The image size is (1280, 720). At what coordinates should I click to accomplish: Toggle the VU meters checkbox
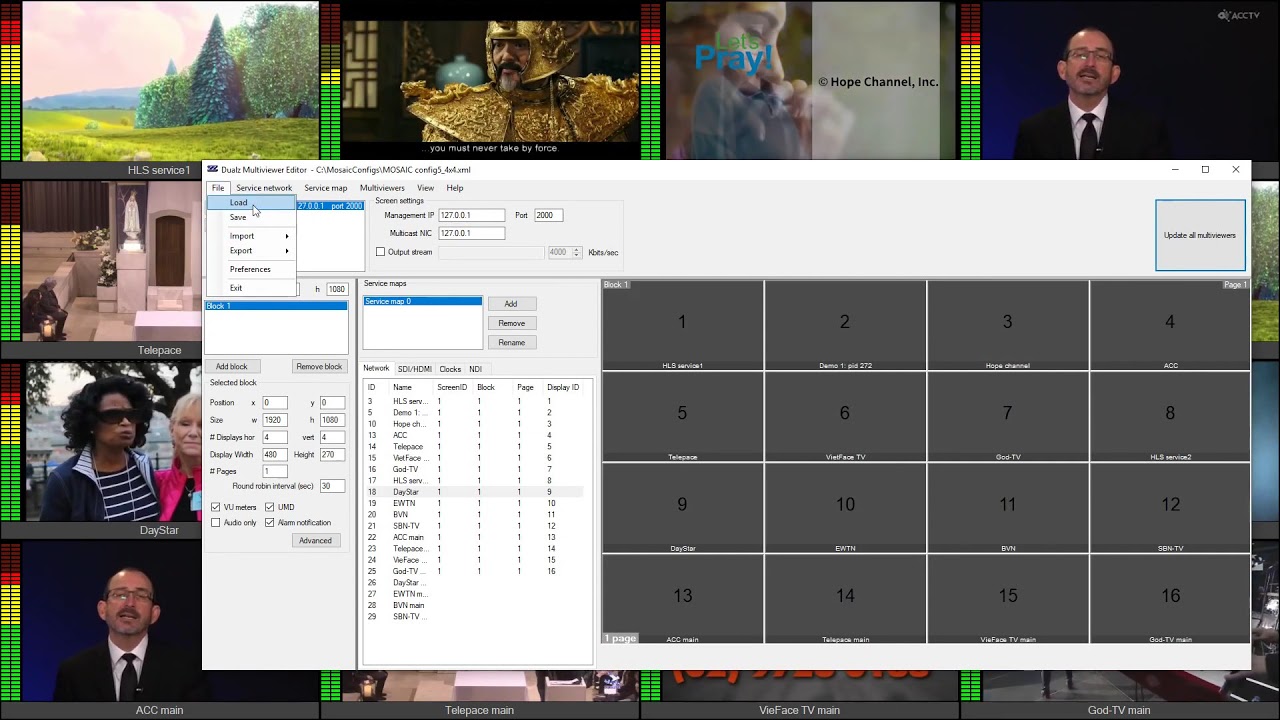pyautogui.click(x=216, y=507)
